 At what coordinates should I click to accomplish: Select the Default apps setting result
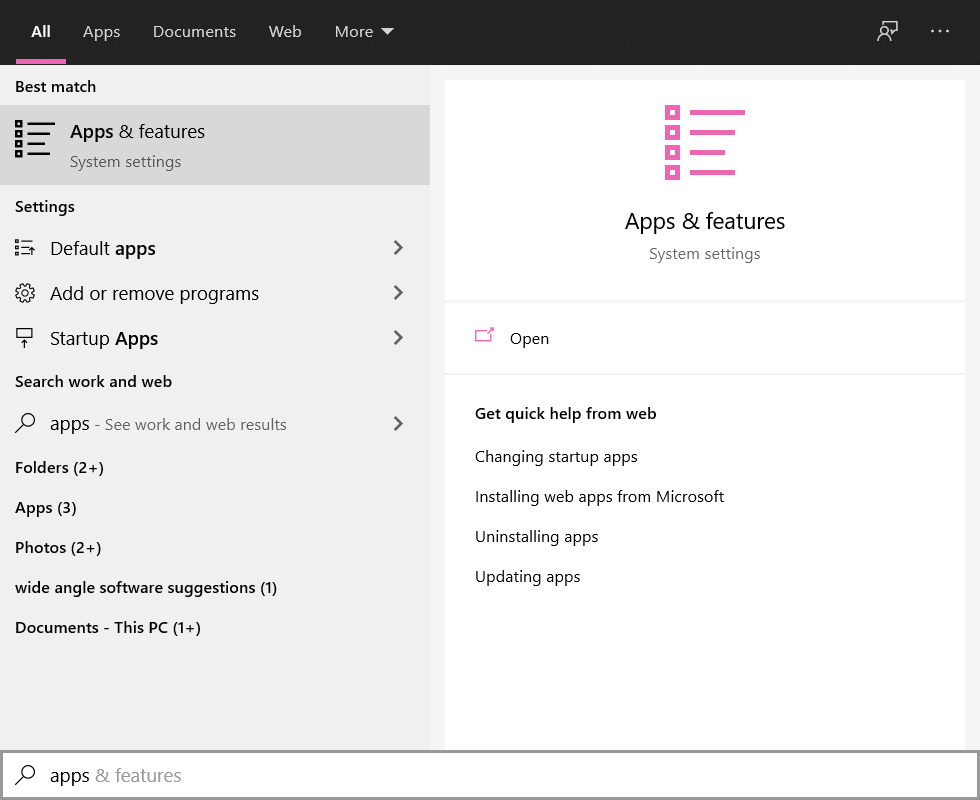pyautogui.click(x=215, y=248)
